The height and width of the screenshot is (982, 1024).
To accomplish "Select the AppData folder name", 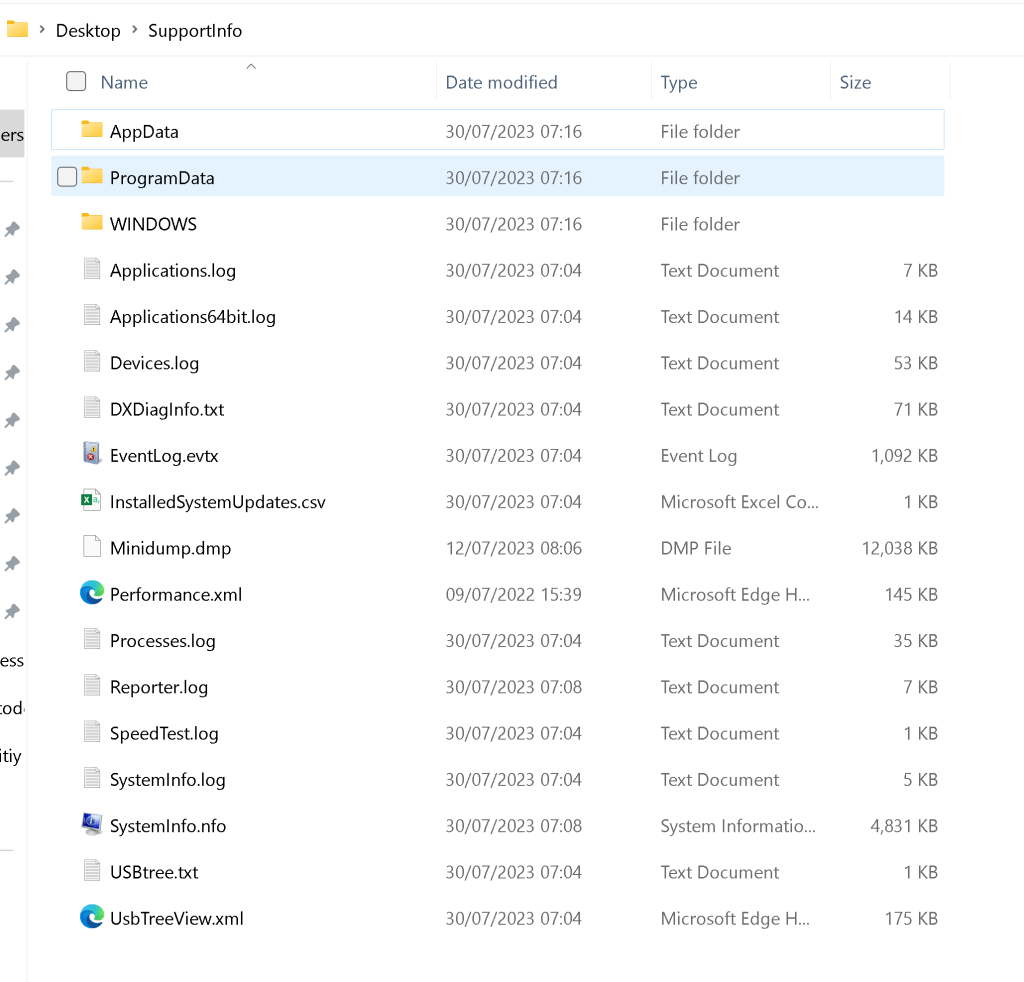I will [144, 132].
